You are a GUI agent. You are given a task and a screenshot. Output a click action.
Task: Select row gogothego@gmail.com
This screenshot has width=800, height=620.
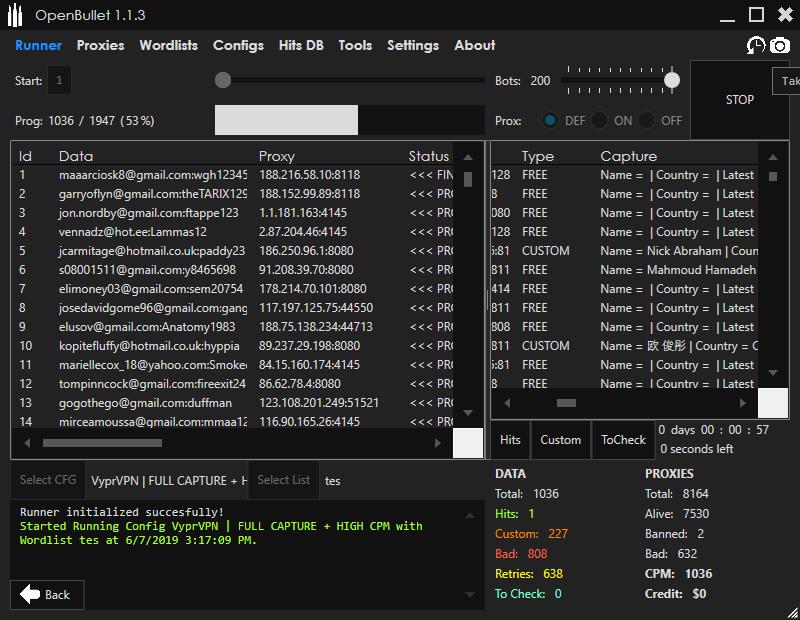[x=233, y=403]
